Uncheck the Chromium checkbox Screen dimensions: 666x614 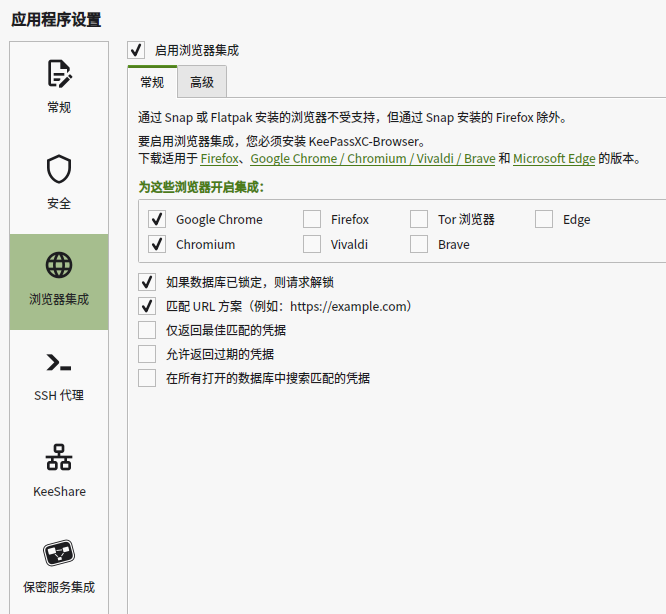pos(157,244)
